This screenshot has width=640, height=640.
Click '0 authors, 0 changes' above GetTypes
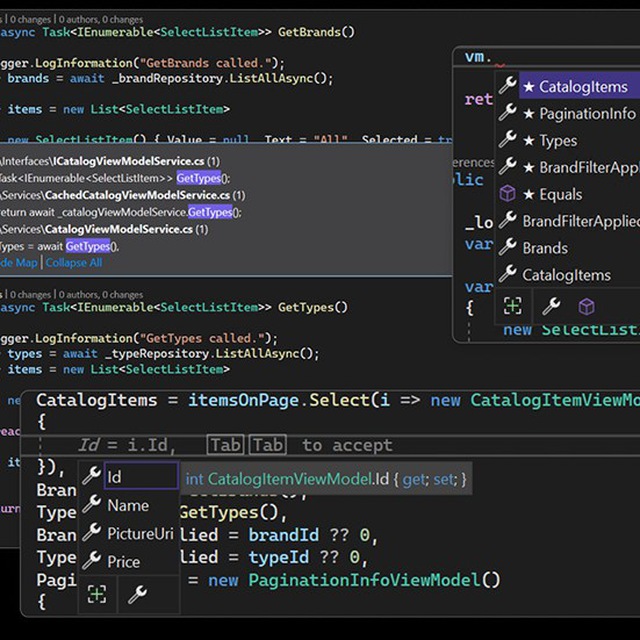point(101,294)
